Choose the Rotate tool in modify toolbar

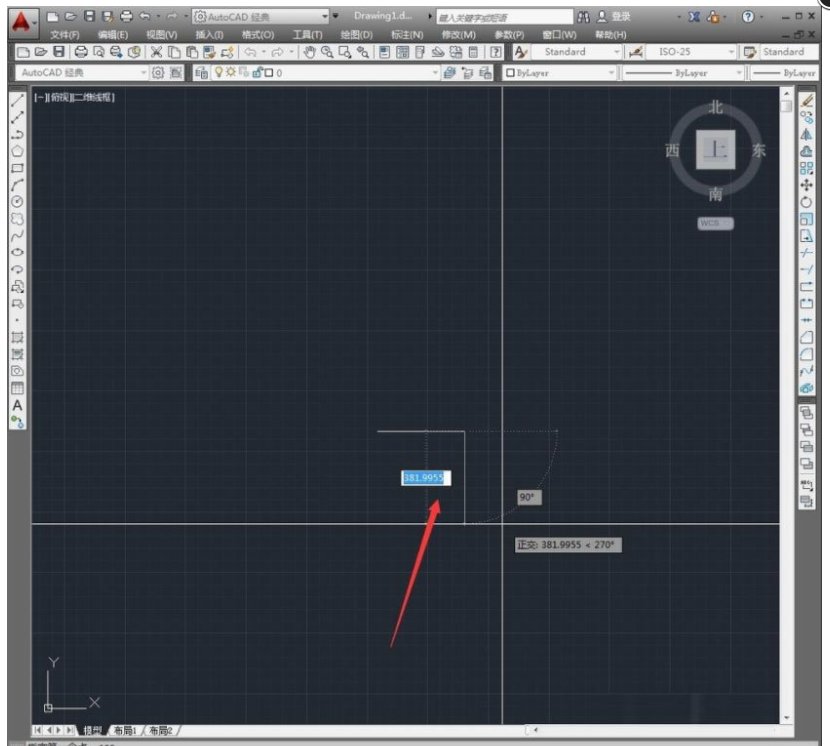click(x=807, y=202)
